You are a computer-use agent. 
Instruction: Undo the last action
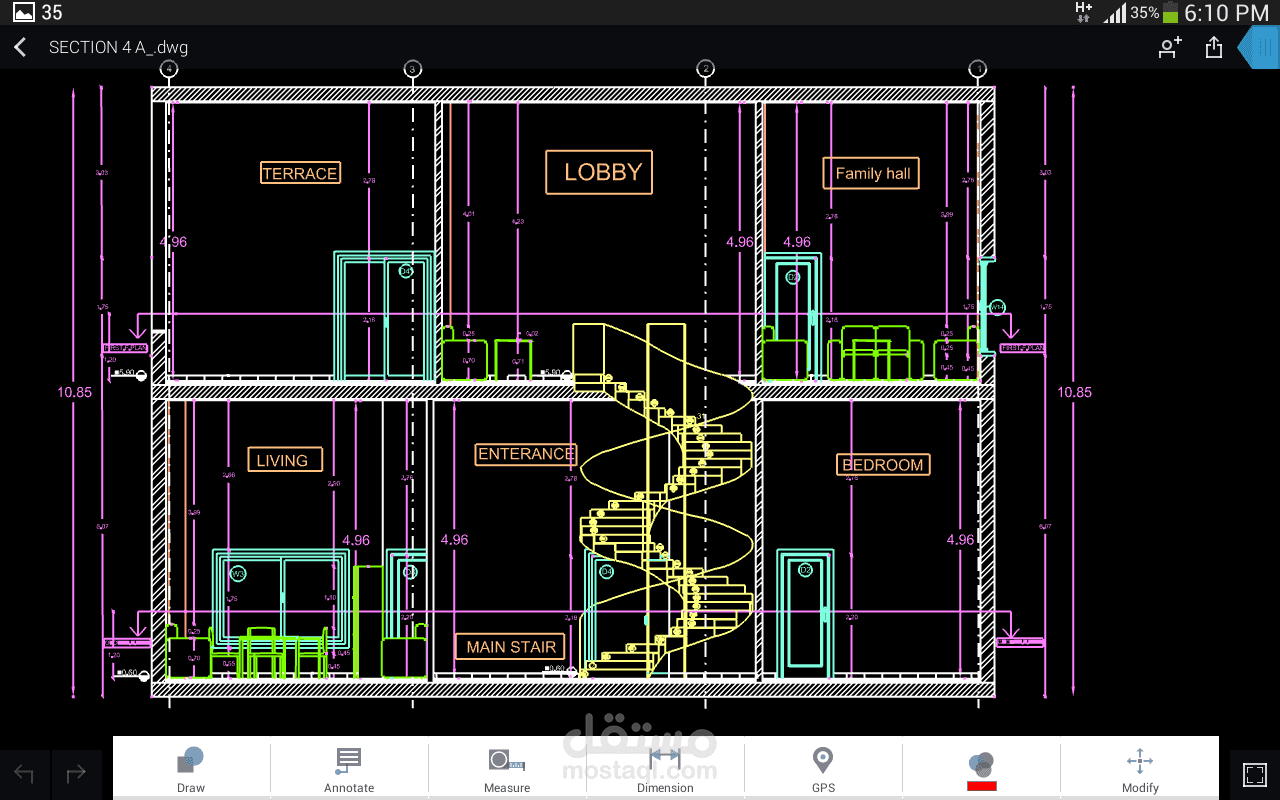click(x=24, y=774)
